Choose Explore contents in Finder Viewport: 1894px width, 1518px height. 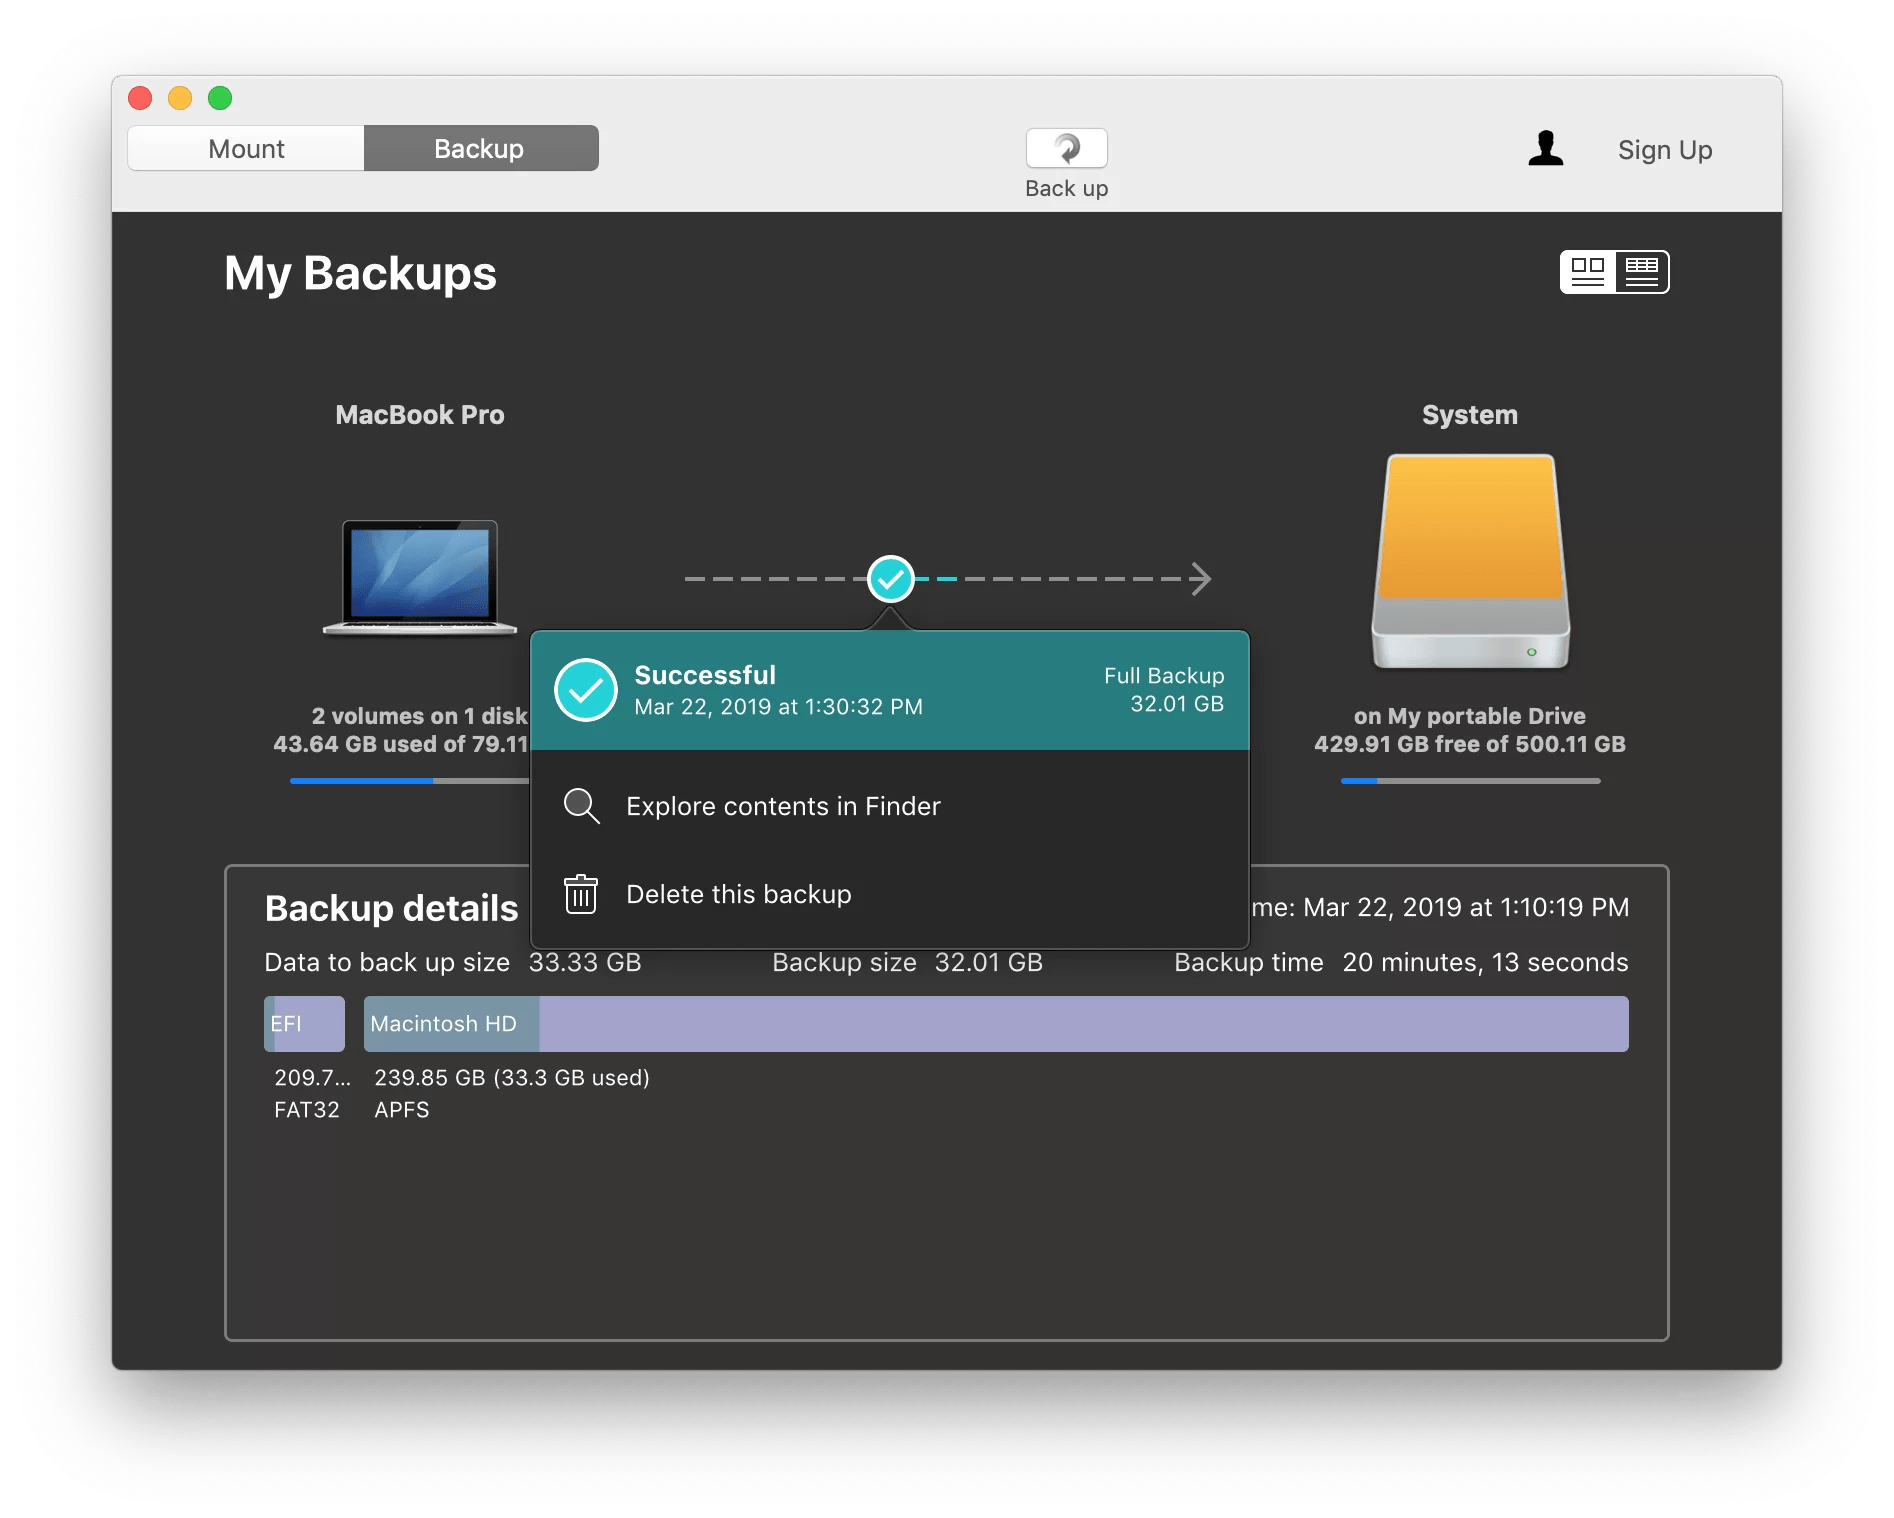[x=783, y=806]
